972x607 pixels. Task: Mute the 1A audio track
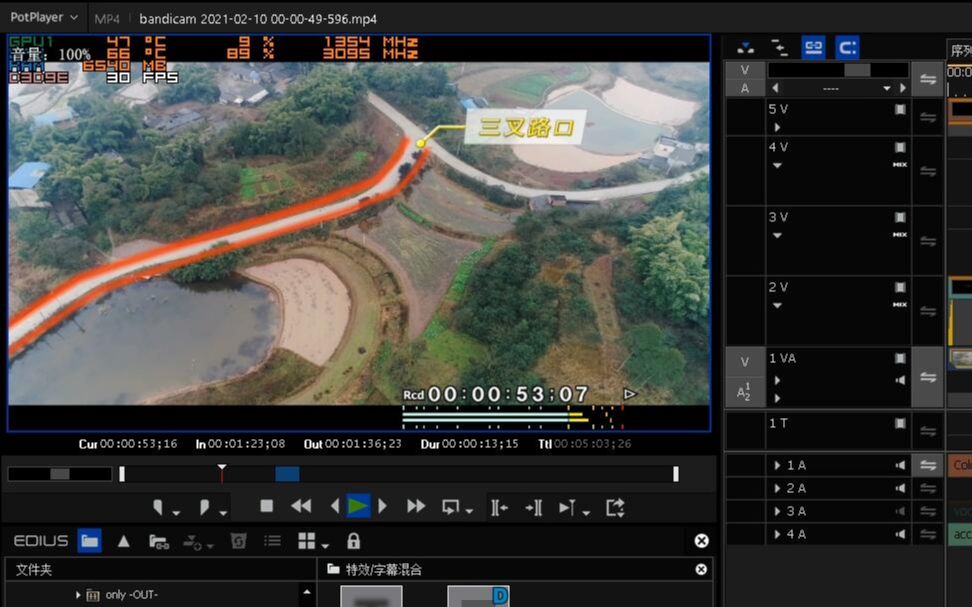tap(900, 465)
